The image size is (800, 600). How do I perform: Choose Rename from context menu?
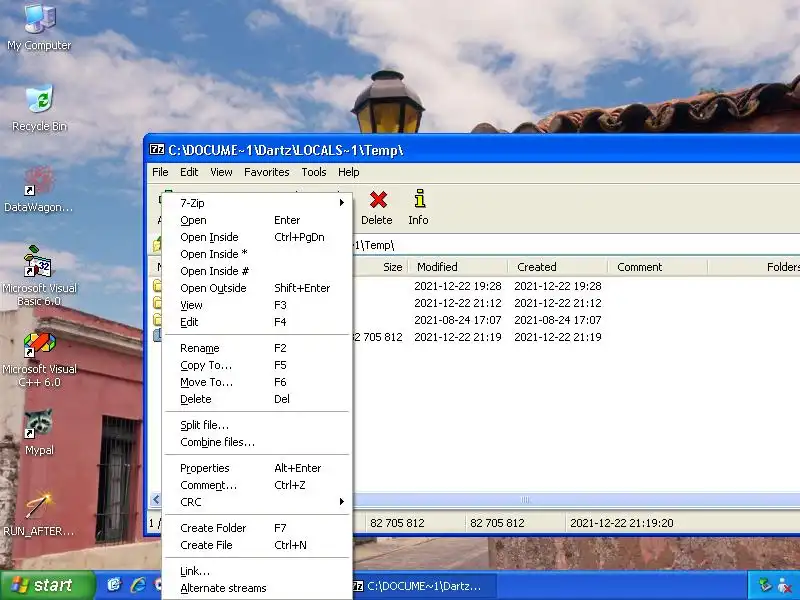click(x=257, y=348)
